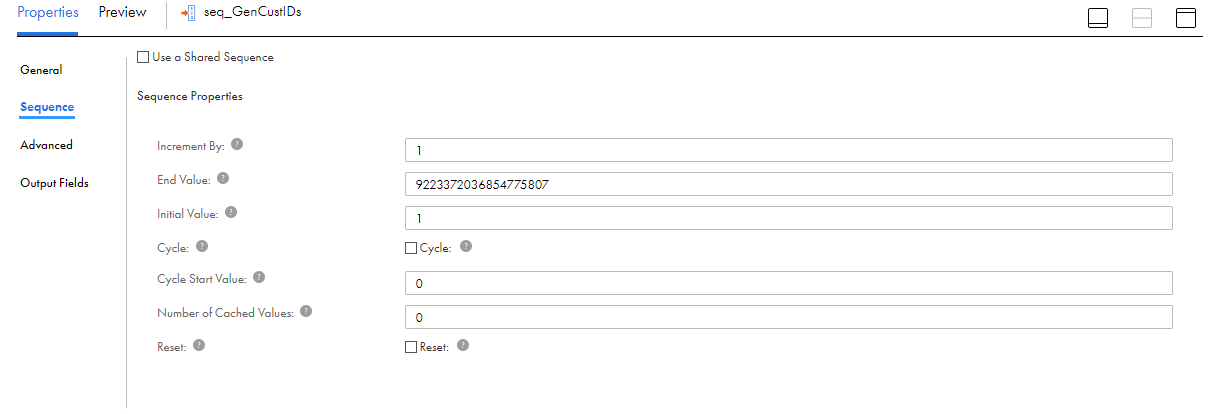The image size is (1220, 414).
Task: Click the End Value input field
Action: (x=788, y=184)
